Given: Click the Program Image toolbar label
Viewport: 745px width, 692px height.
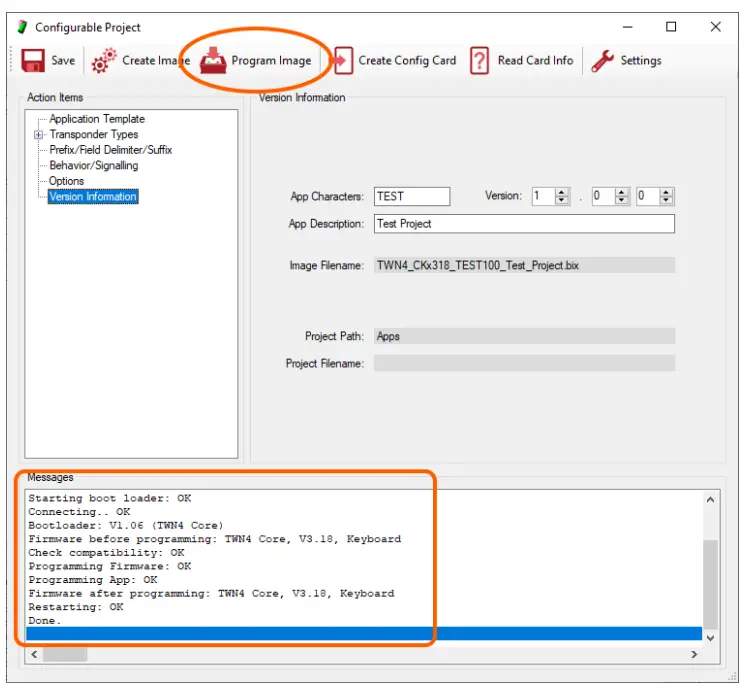Looking at the screenshot, I should coord(271,61).
